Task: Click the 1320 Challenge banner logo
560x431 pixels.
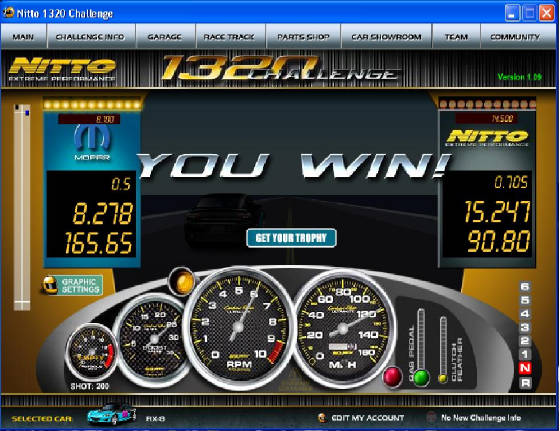Action: point(280,68)
